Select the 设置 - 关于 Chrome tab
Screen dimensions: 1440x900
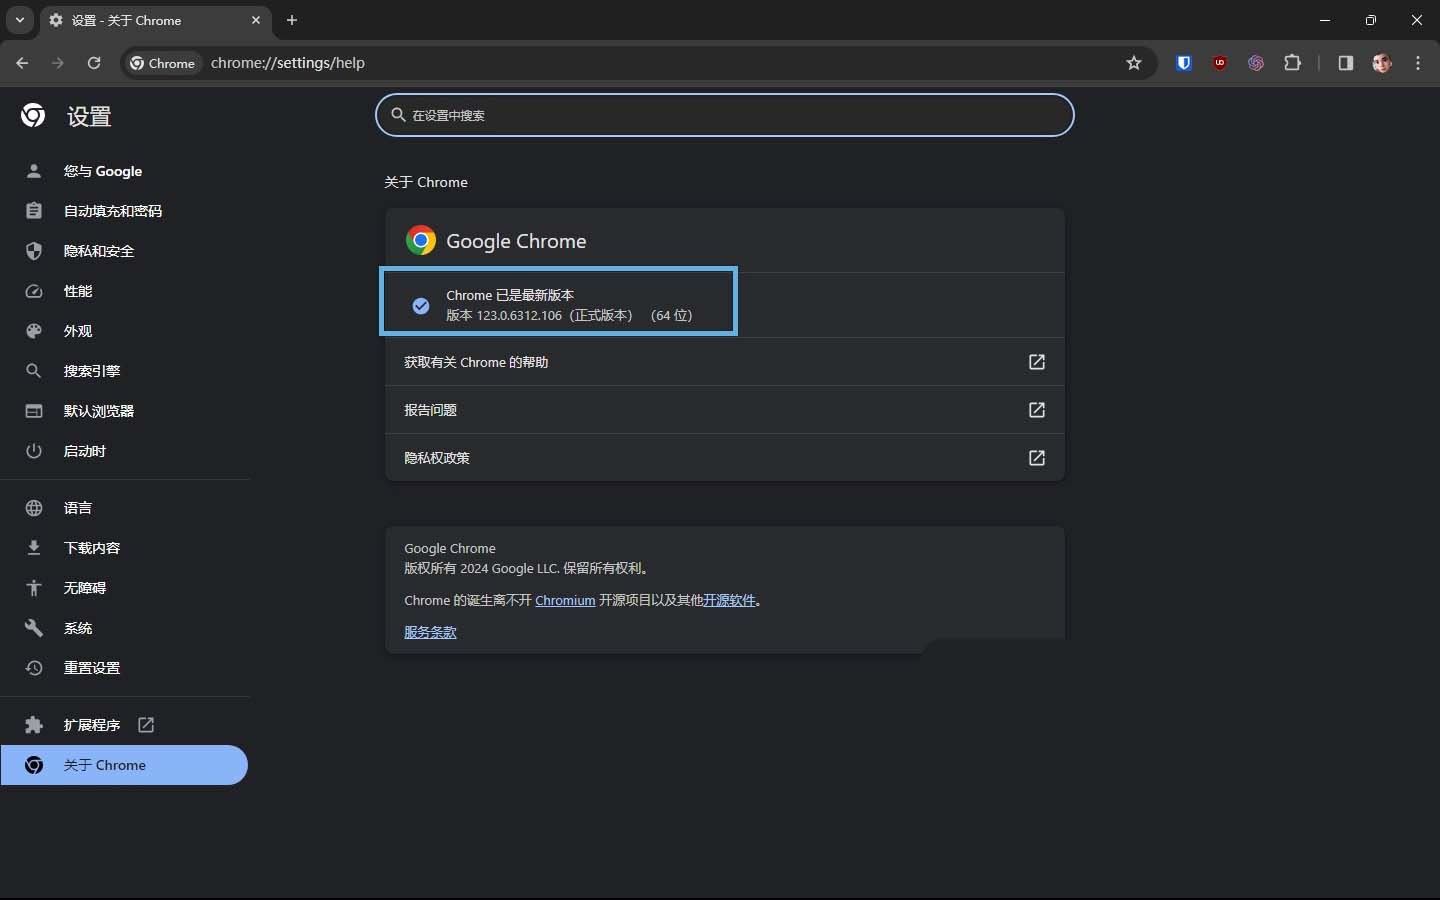pyautogui.click(x=154, y=20)
